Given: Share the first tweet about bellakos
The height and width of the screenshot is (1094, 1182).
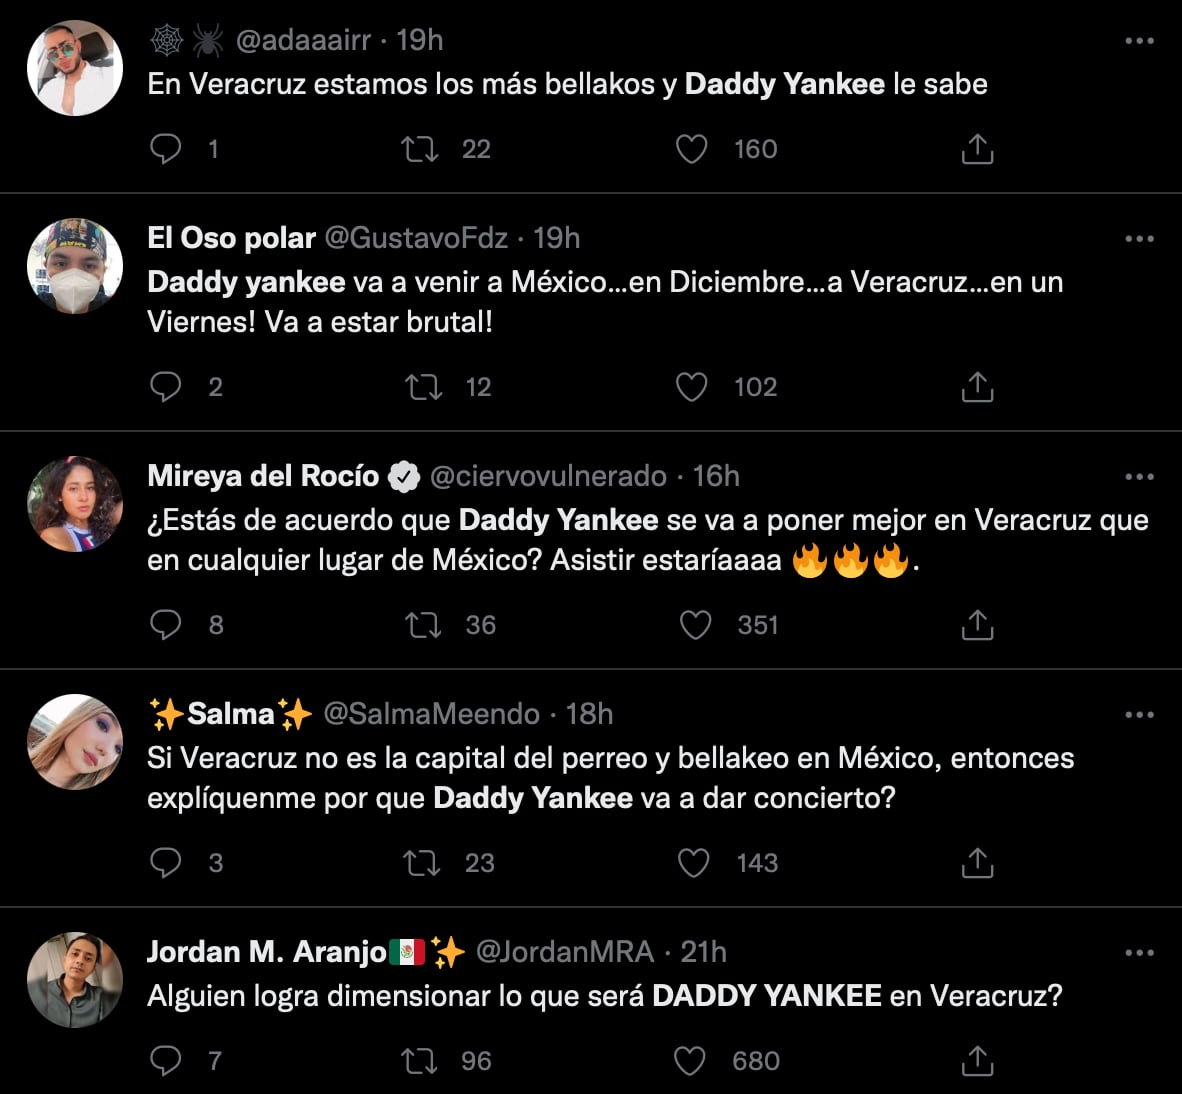Looking at the screenshot, I should click(x=976, y=148).
